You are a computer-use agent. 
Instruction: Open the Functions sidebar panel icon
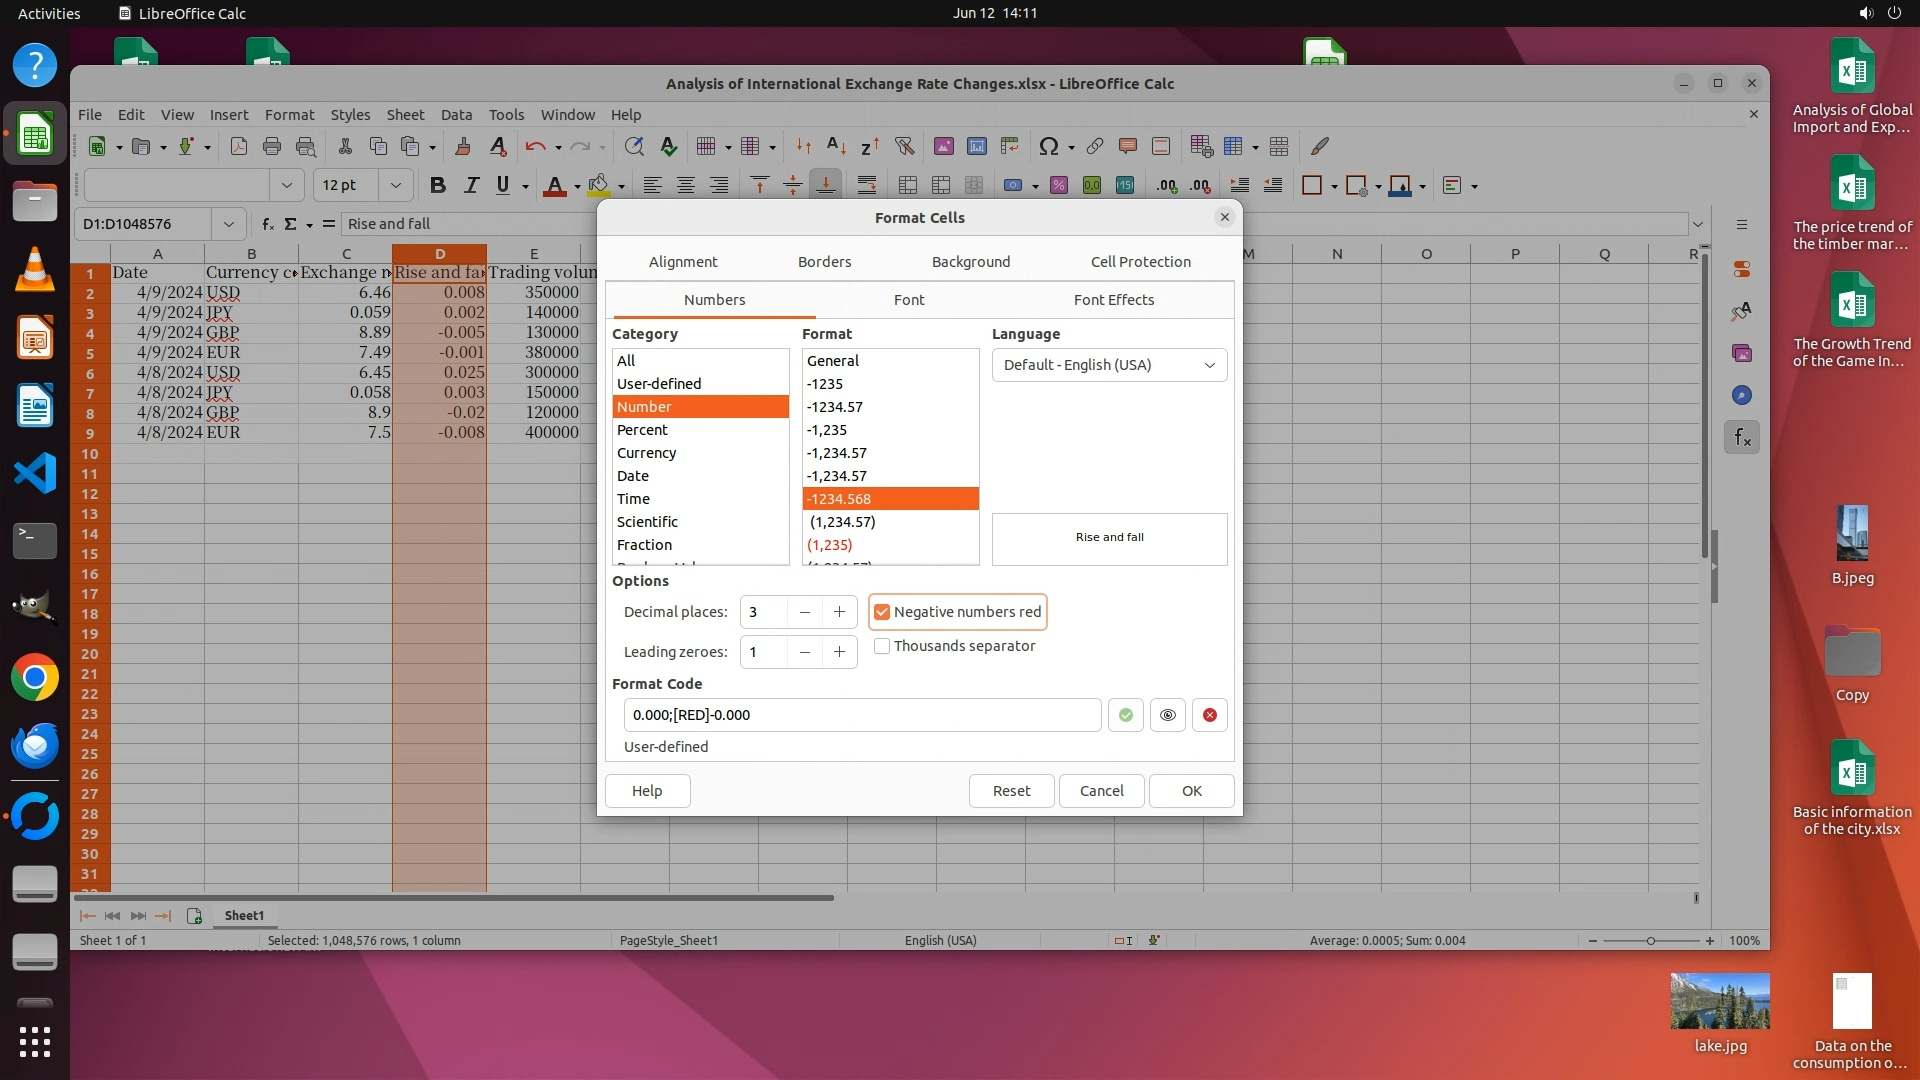click(1742, 437)
